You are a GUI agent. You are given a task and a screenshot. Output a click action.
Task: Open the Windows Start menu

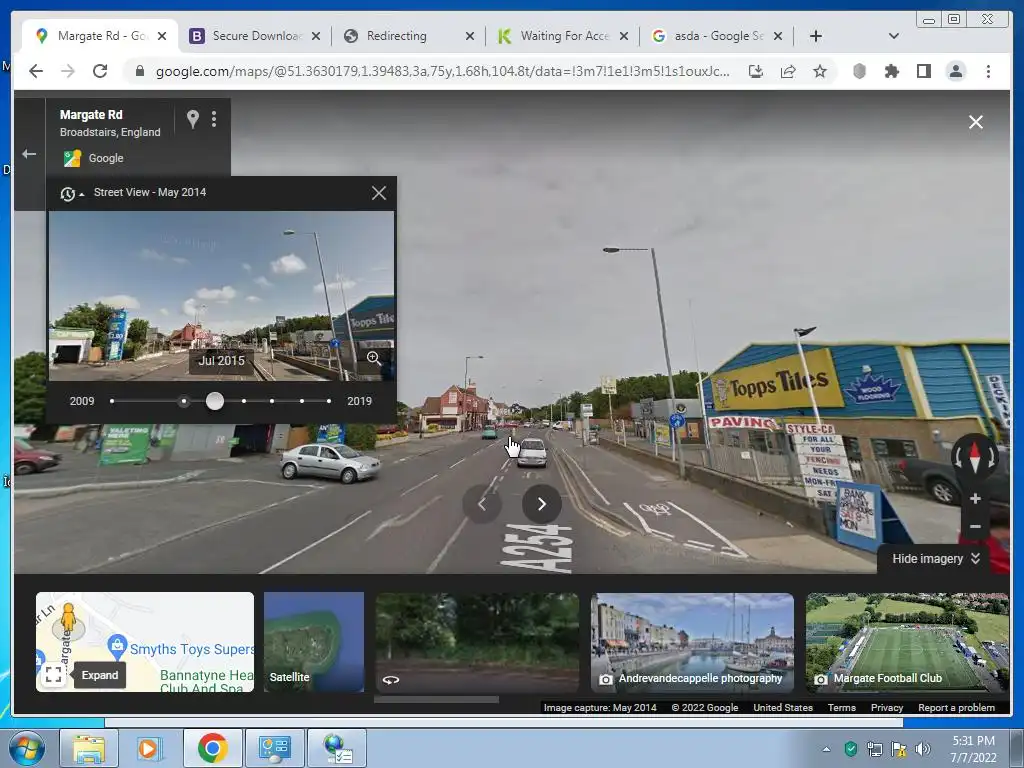click(27, 748)
